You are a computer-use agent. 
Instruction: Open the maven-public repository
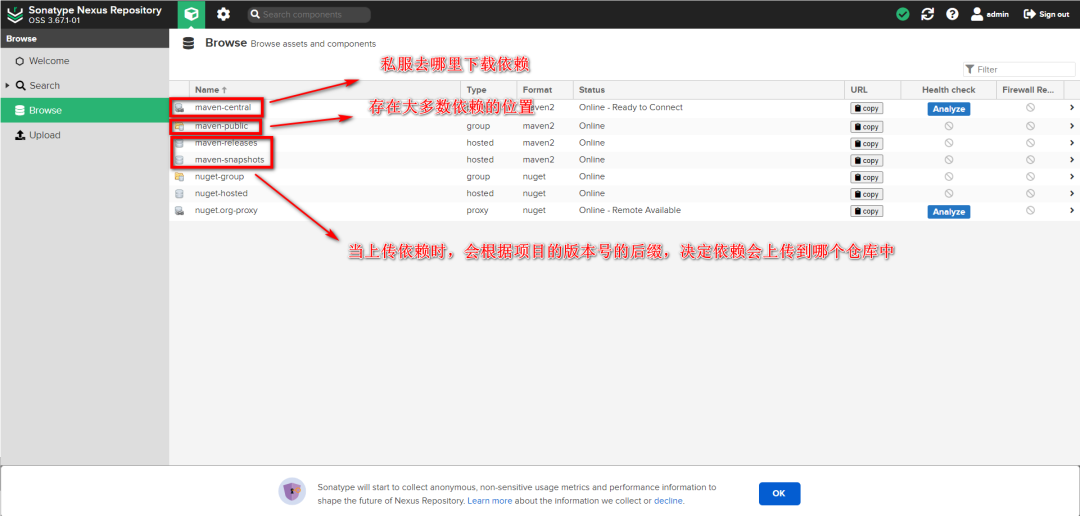221,126
